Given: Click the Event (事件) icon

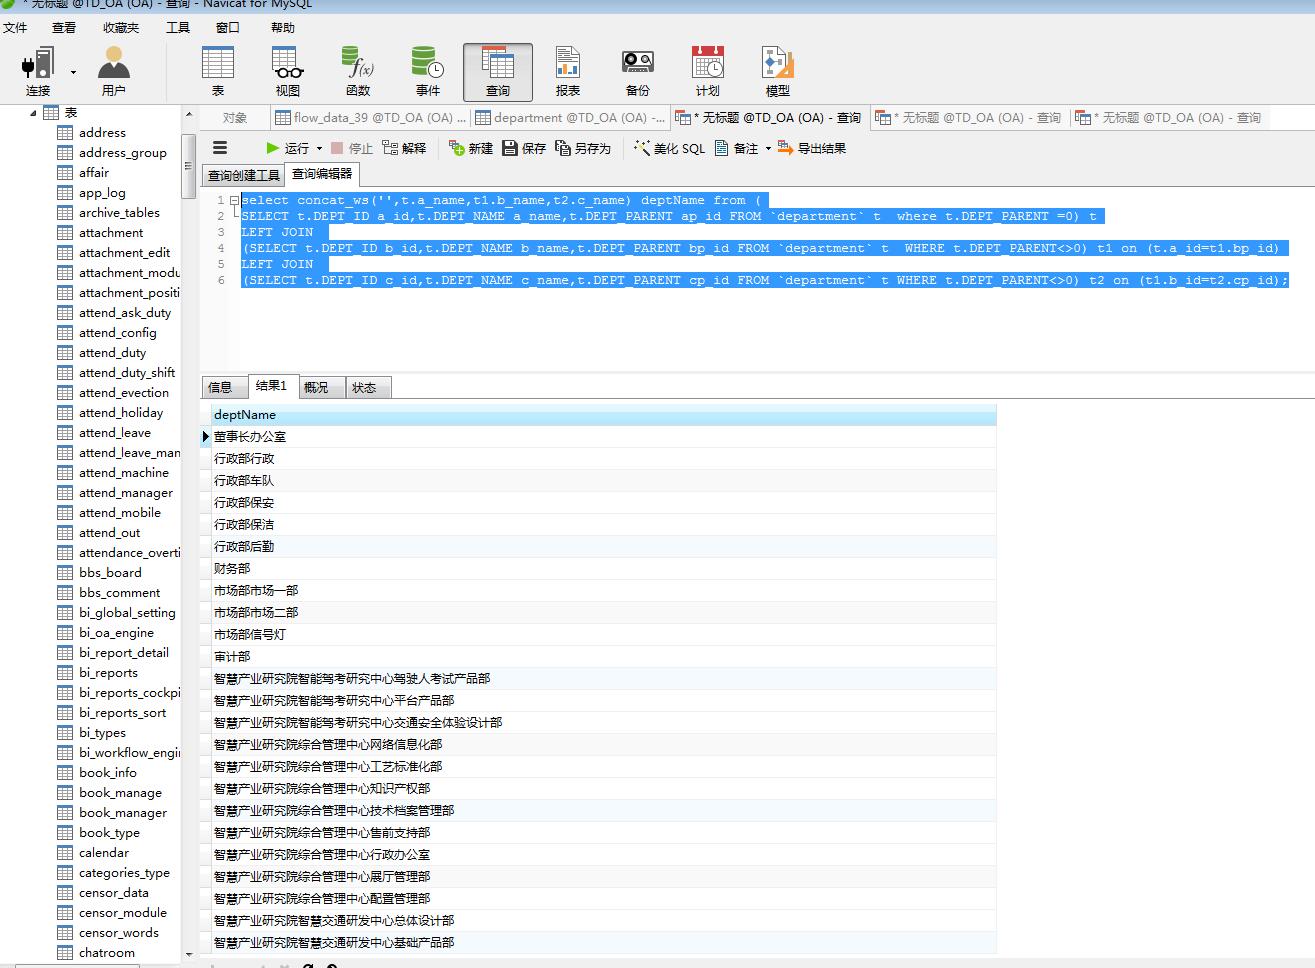Looking at the screenshot, I should click(427, 65).
